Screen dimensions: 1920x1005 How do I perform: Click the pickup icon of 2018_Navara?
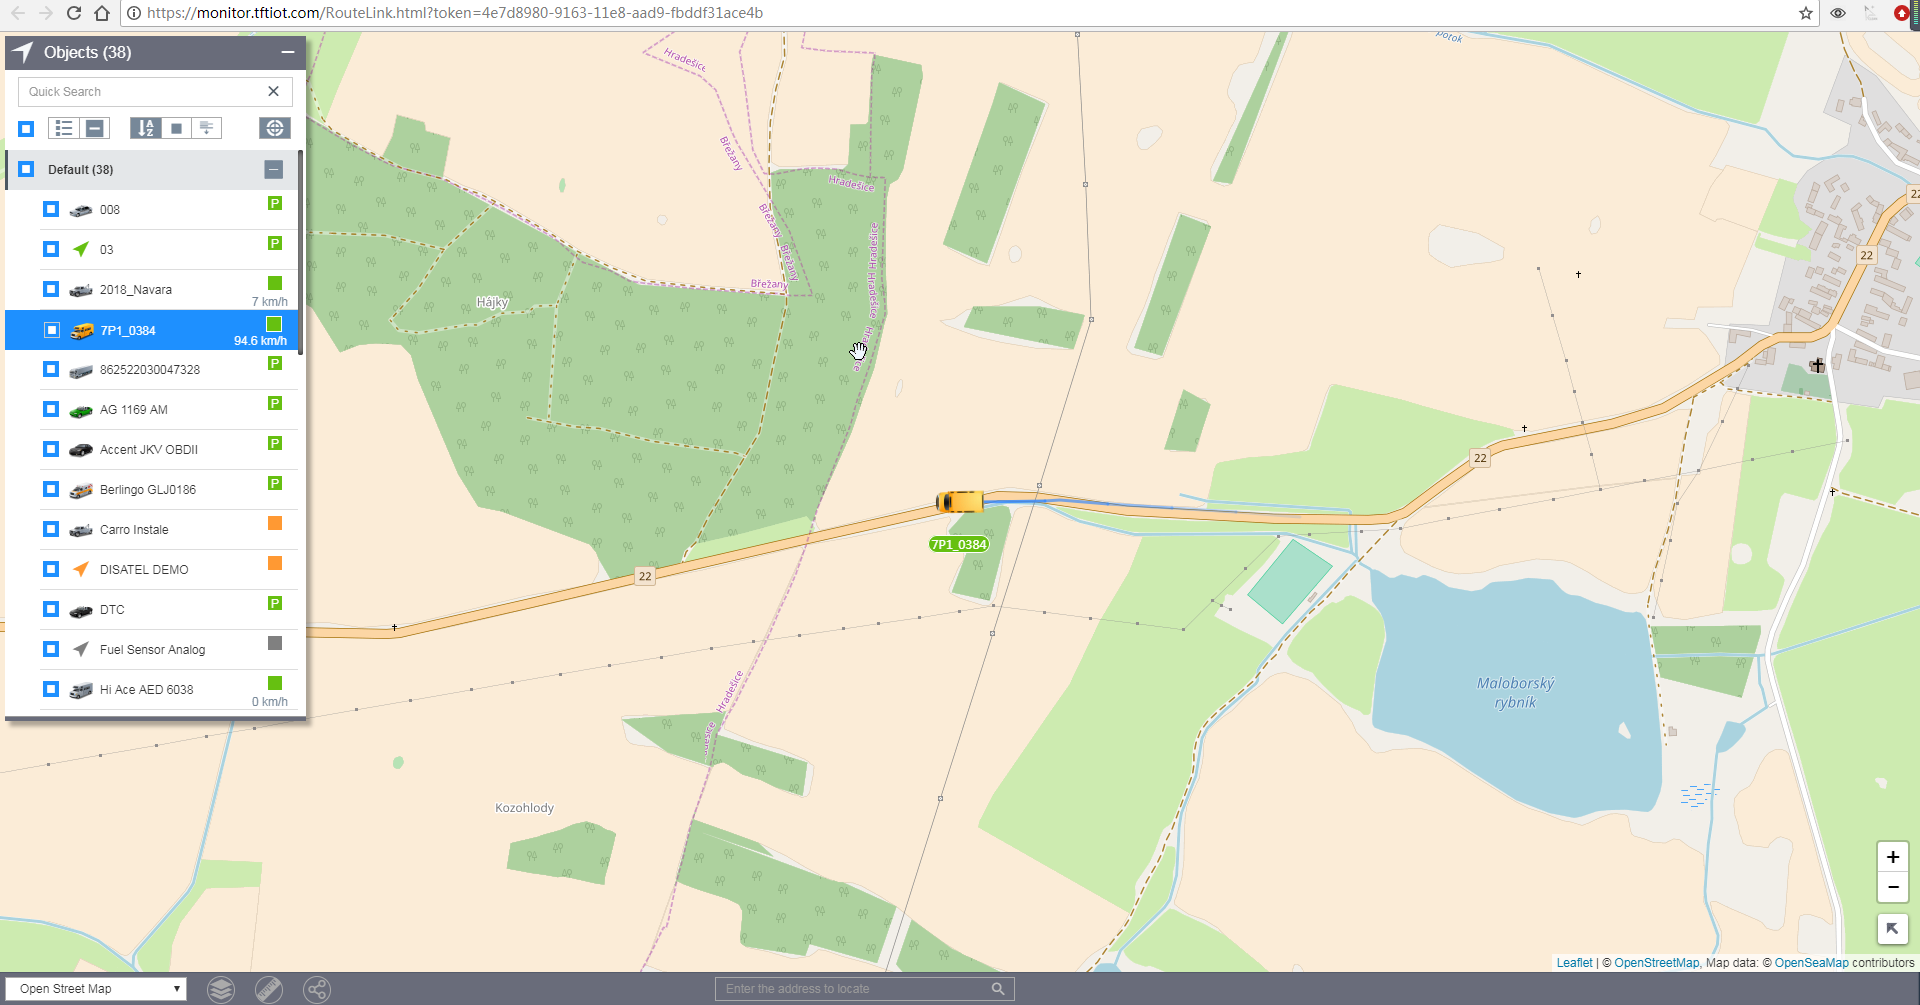coord(81,290)
